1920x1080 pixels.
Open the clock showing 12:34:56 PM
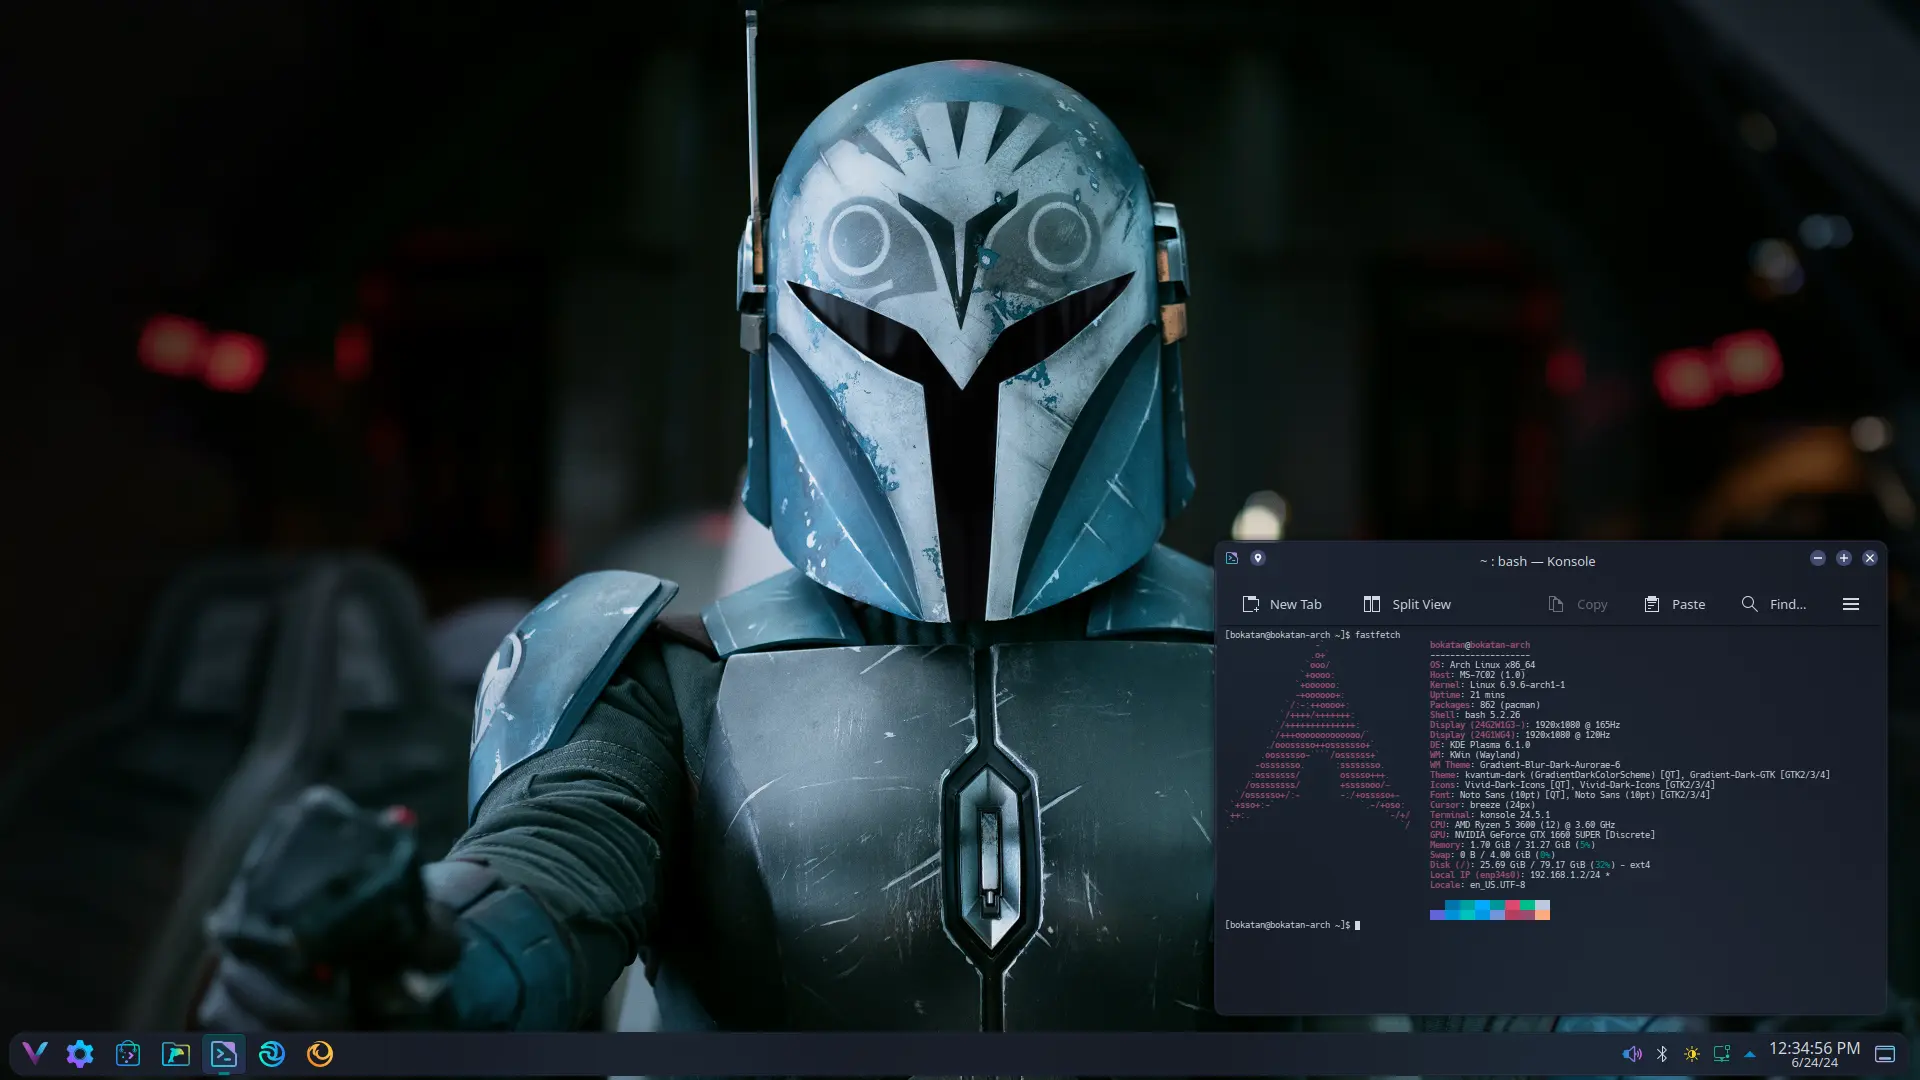click(x=1814, y=1054)
